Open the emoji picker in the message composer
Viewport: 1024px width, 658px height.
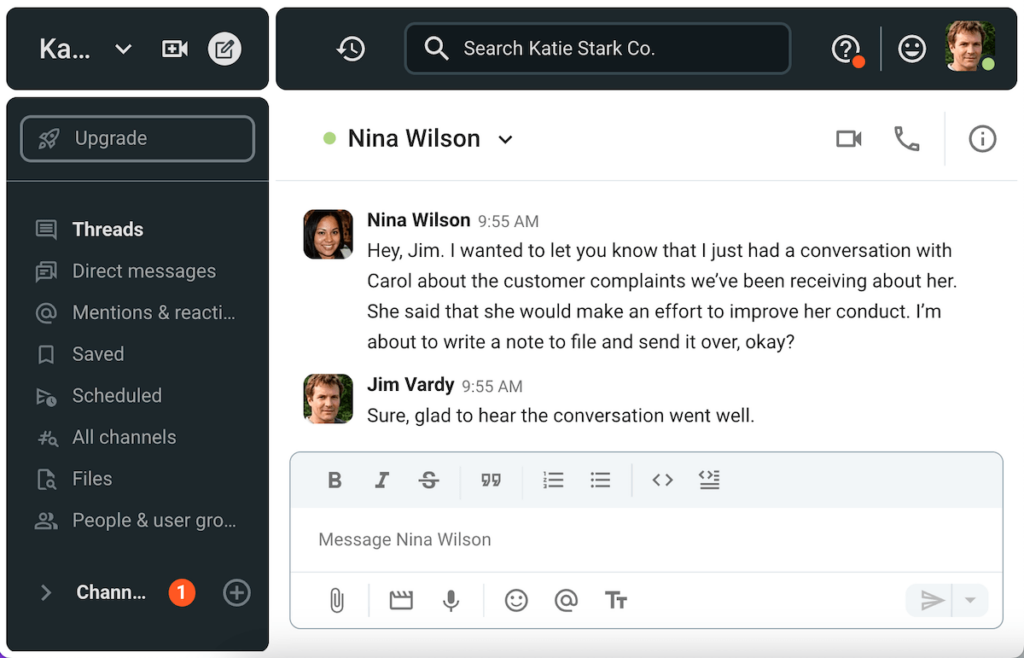click(516, 600)
